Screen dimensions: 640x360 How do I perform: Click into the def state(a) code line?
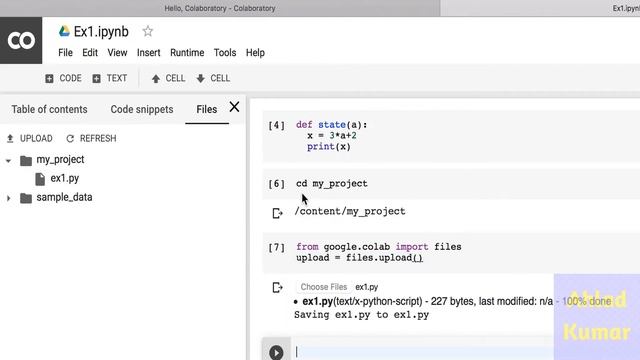tap(331, 124)
